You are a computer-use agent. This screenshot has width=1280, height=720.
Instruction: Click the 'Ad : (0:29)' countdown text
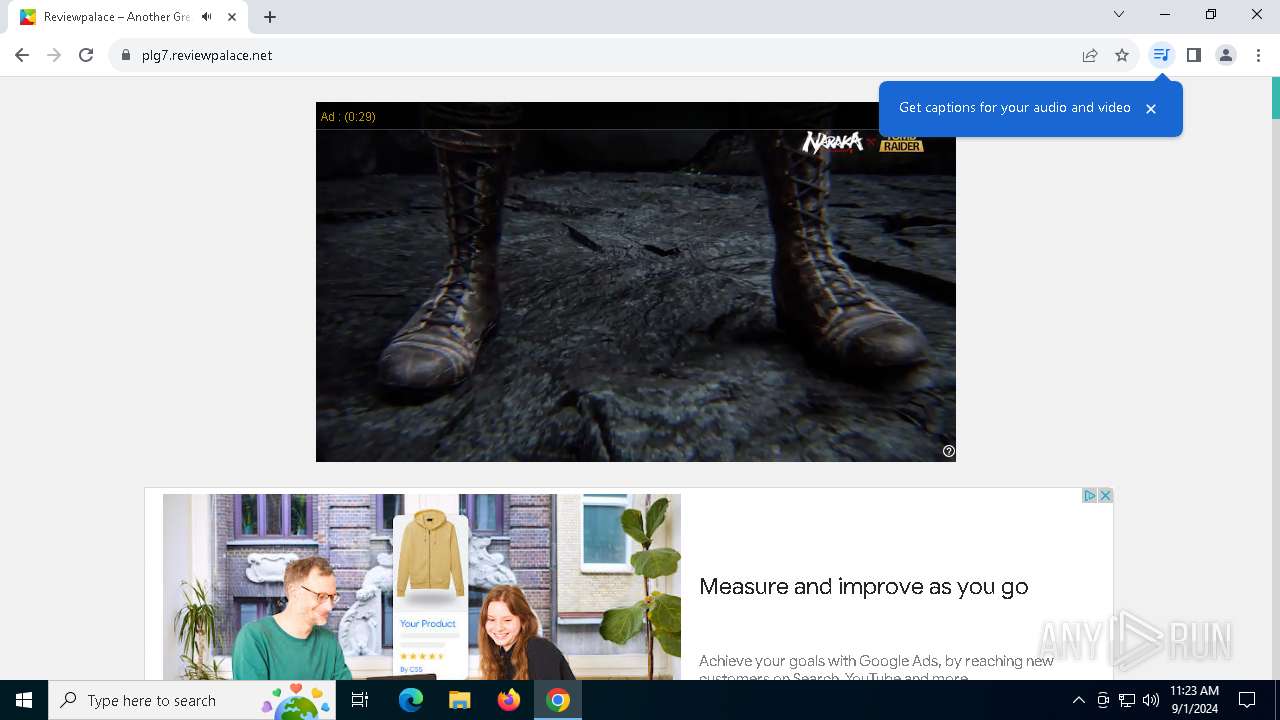point(348,117)
